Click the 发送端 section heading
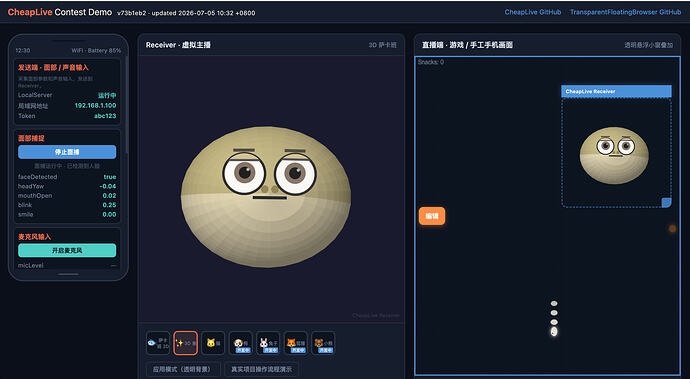Screen dimensions: 690x379 coord(53,67)
